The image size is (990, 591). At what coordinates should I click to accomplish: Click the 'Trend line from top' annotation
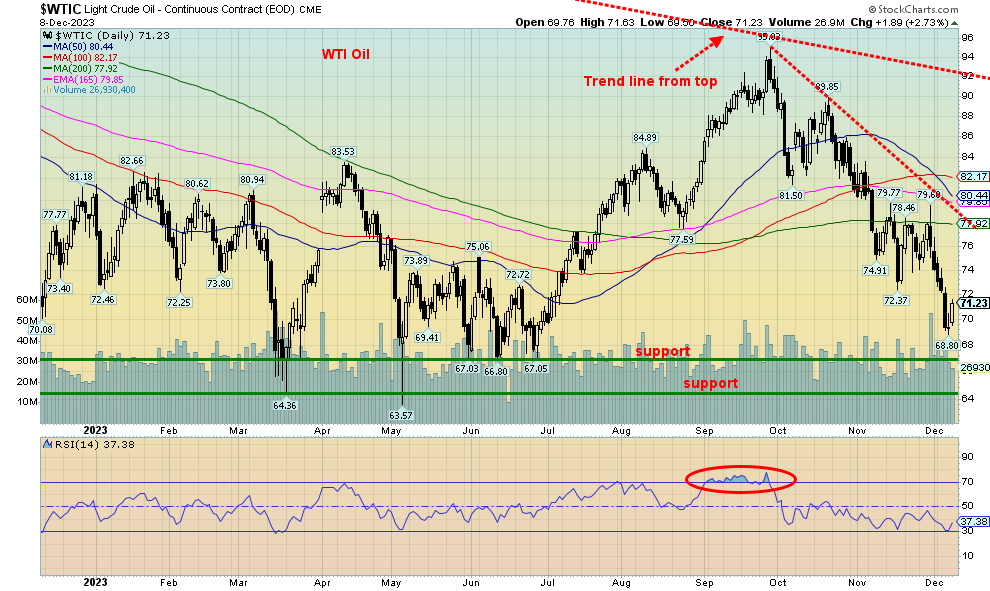point(650,81)
